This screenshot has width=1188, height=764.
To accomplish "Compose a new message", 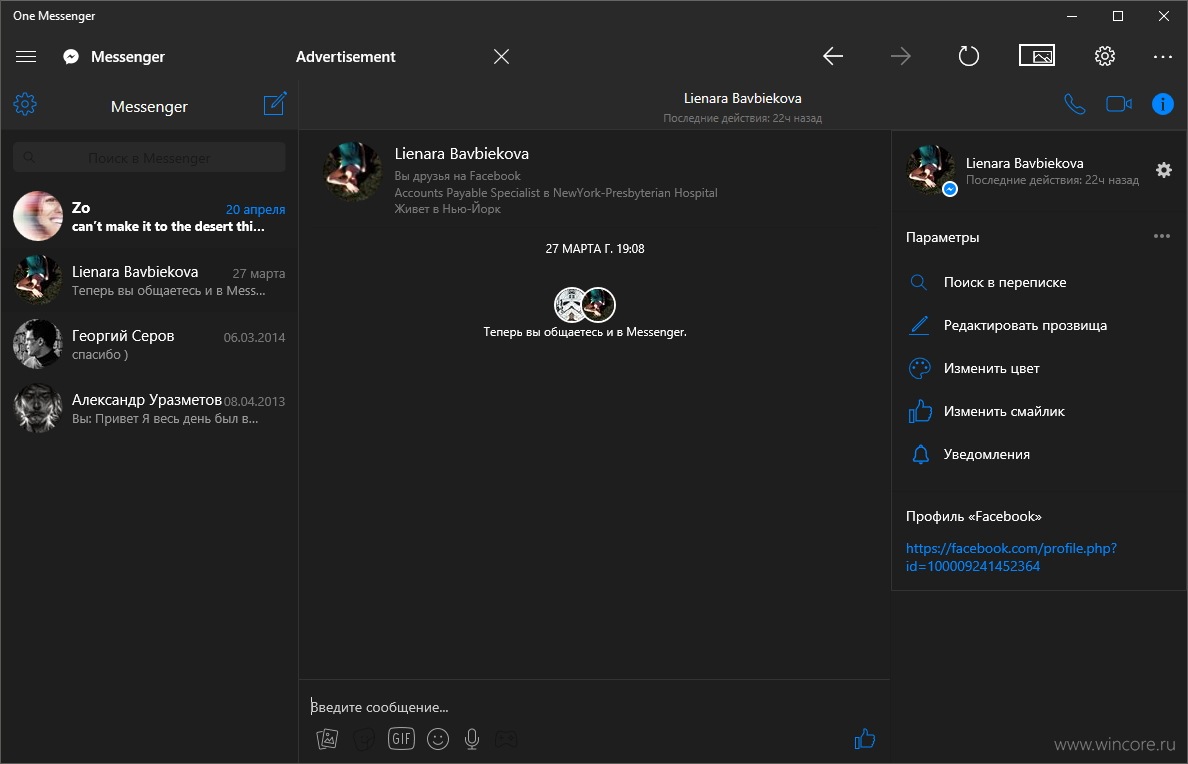I will [275, 104].
